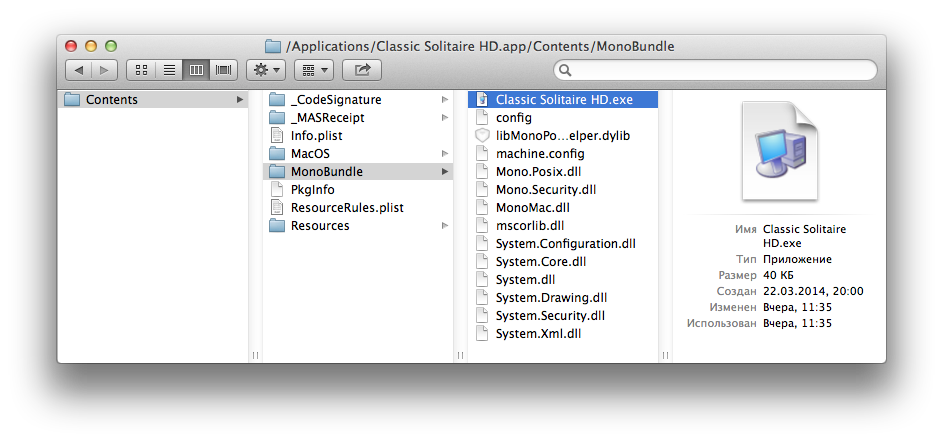Click the PkgInfo file icon
The height and width of the screenshot is (442, 943).
277,190
